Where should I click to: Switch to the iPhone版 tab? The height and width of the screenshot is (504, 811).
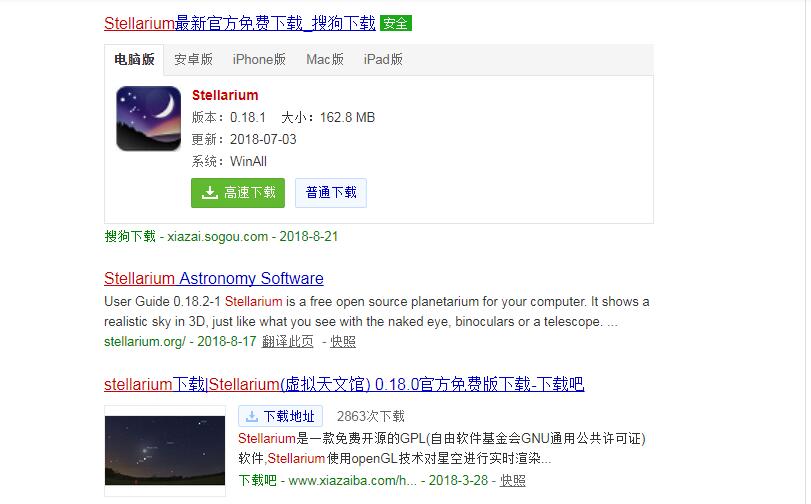(x=259, y=60)
